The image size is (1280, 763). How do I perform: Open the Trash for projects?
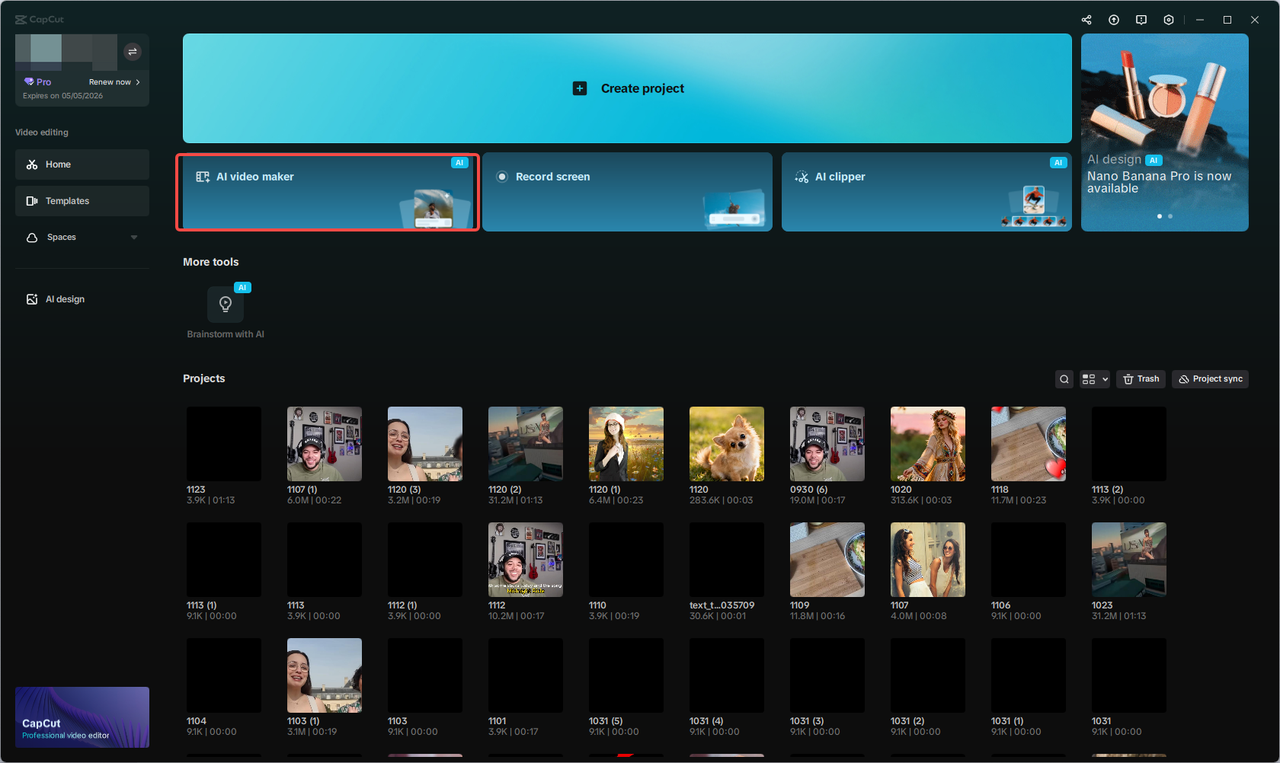pyautogui.click(x=1141, y=379)
